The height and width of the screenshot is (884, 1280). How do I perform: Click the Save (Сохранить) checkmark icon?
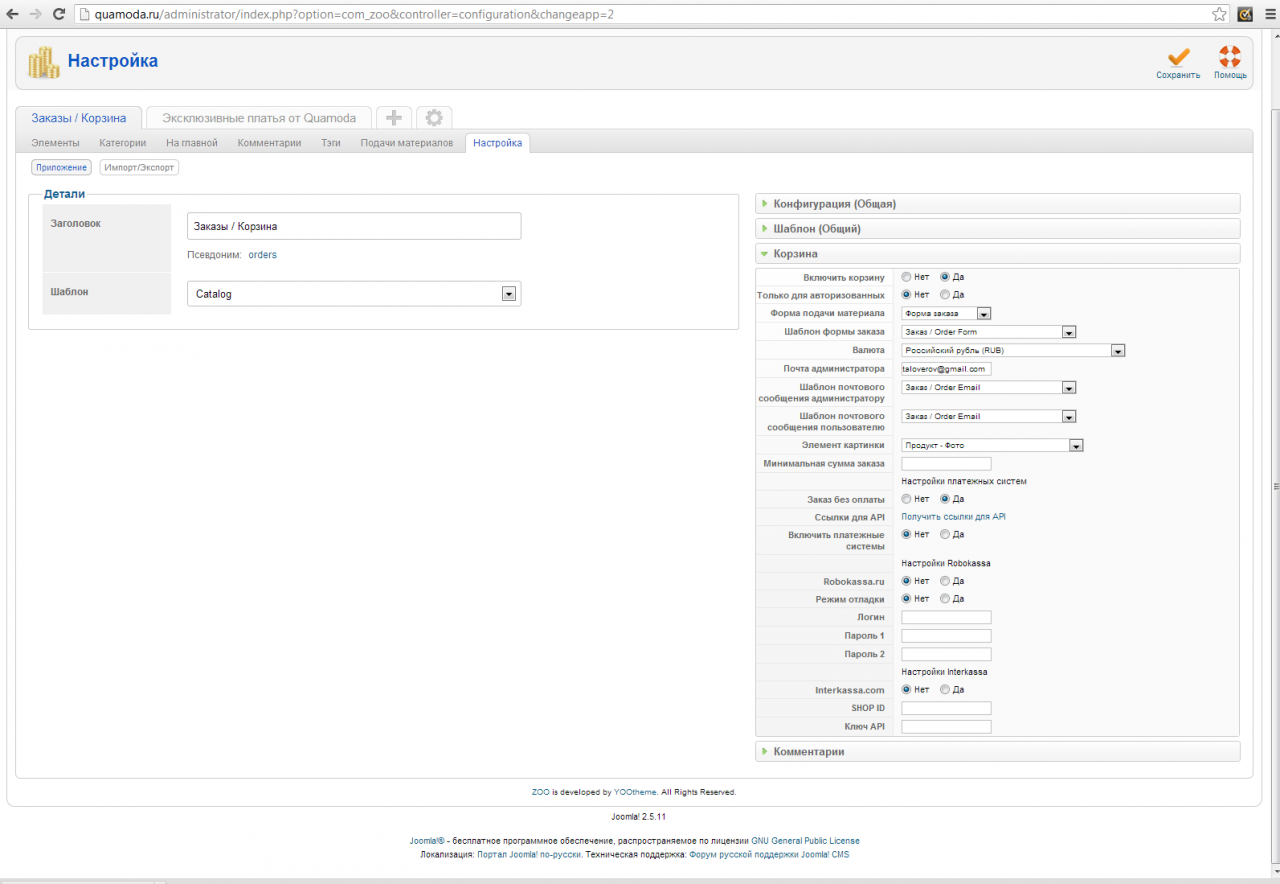[1178, 58]
